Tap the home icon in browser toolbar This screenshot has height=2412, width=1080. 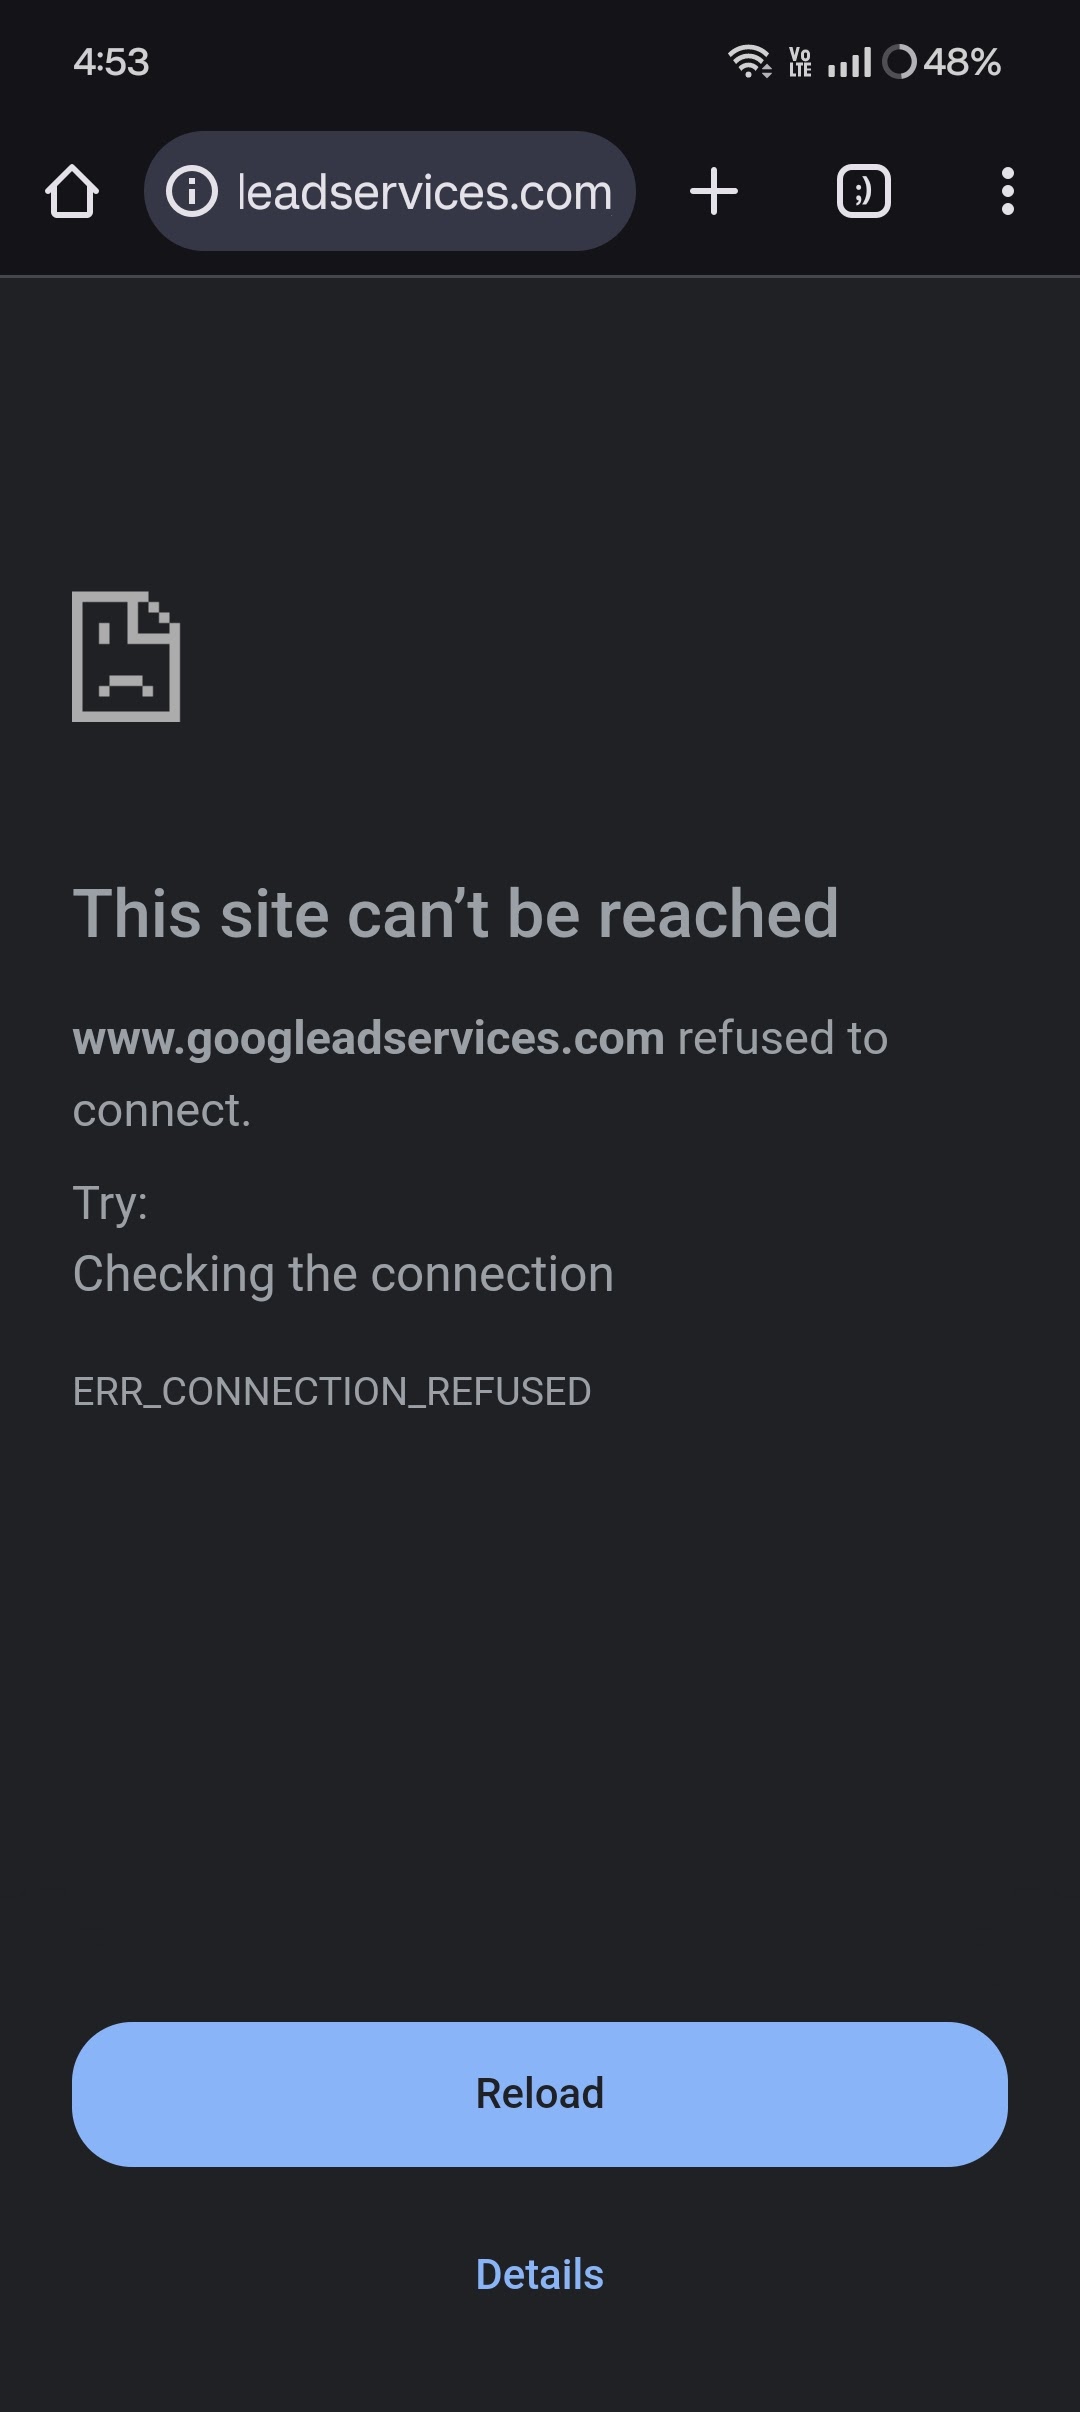click(x=72, y=191)
